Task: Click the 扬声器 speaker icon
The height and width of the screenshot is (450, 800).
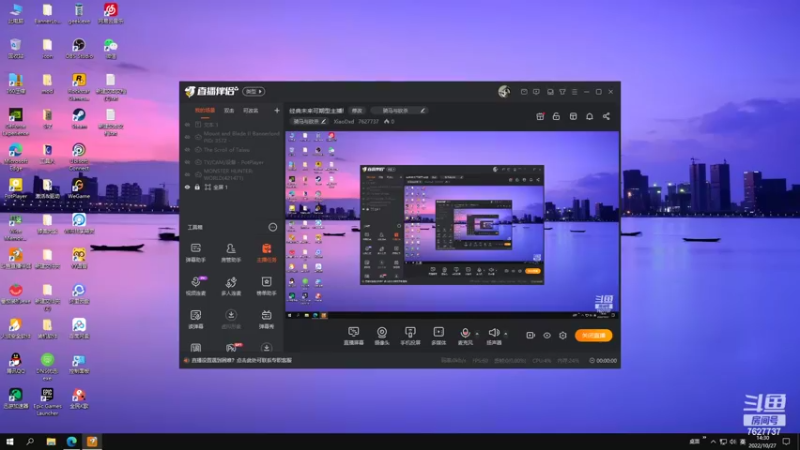Action: [x=493, y=333]
